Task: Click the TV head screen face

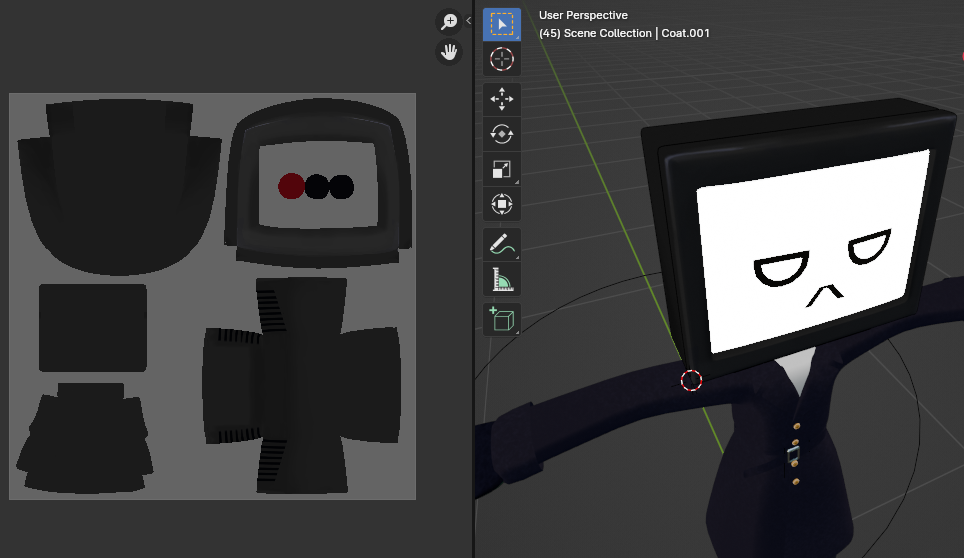Action: tap(813, 252)
